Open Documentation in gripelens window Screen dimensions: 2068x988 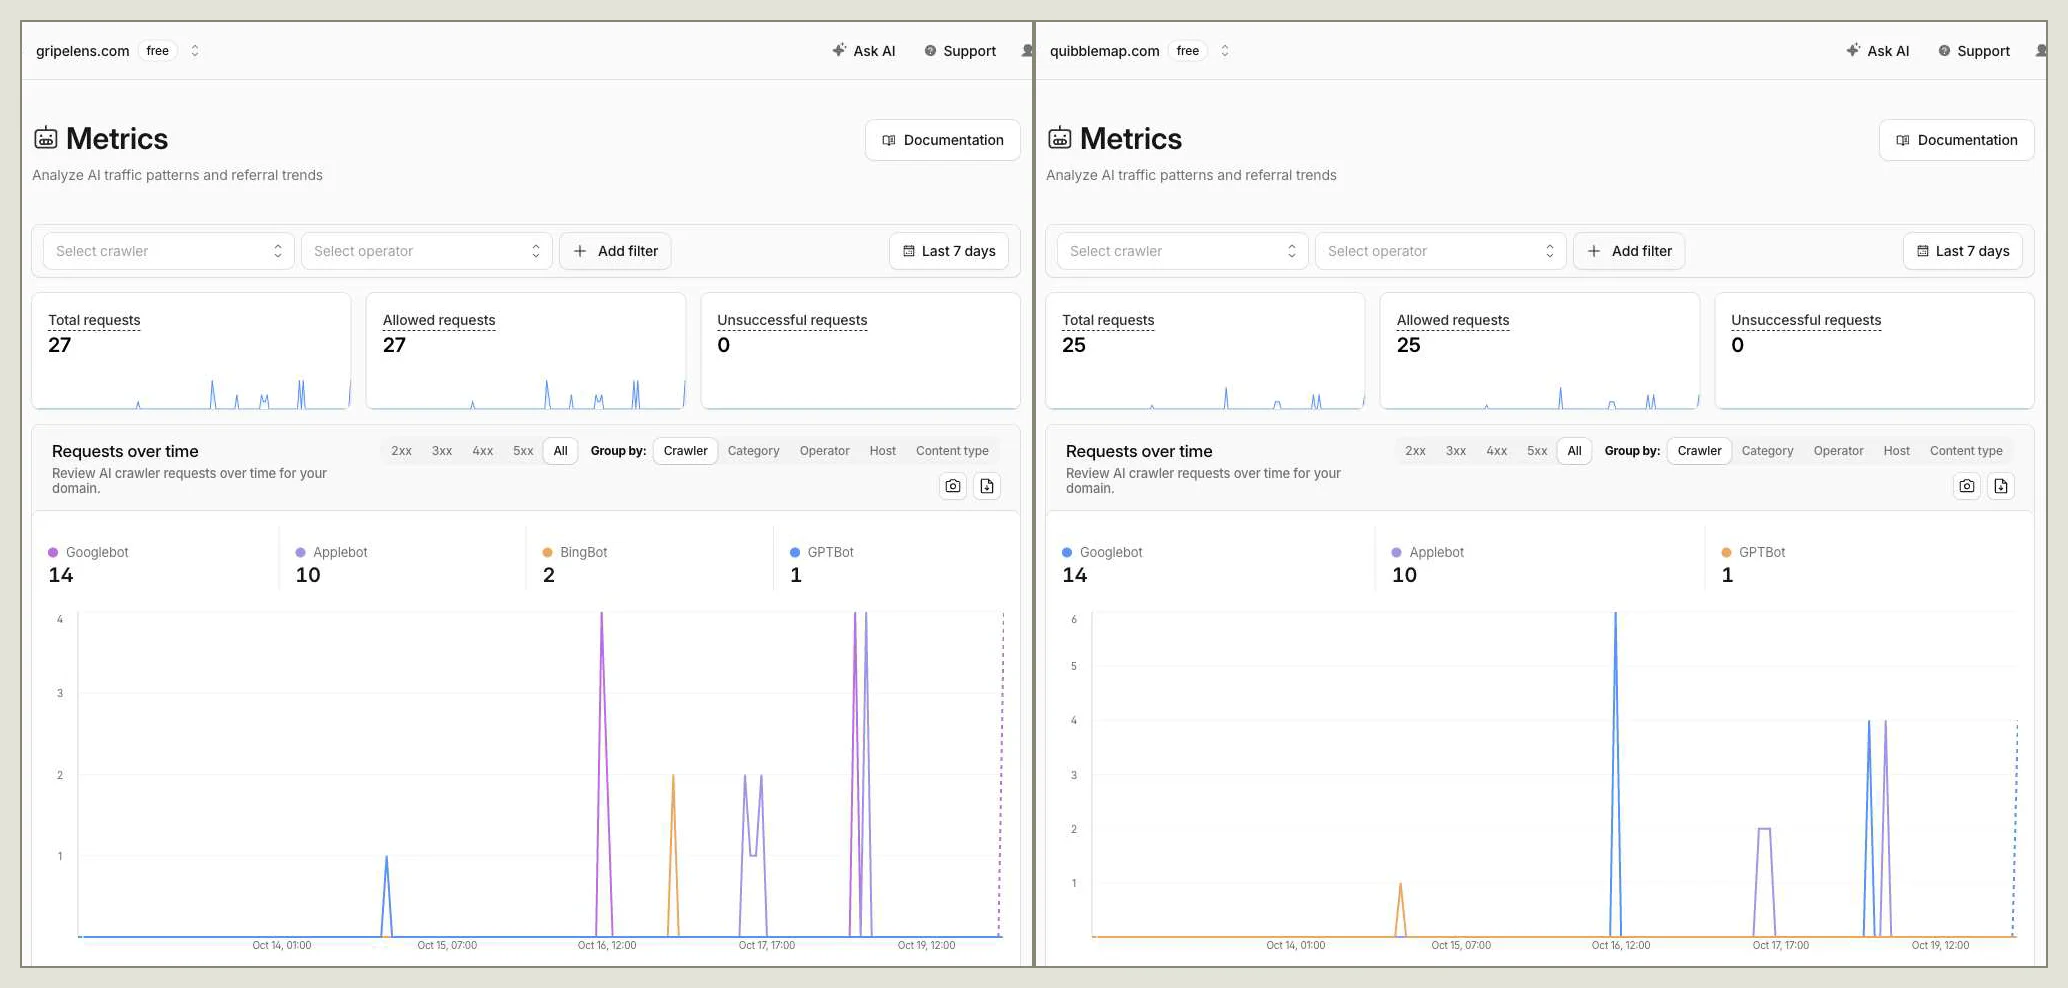[x=942, y=140]
